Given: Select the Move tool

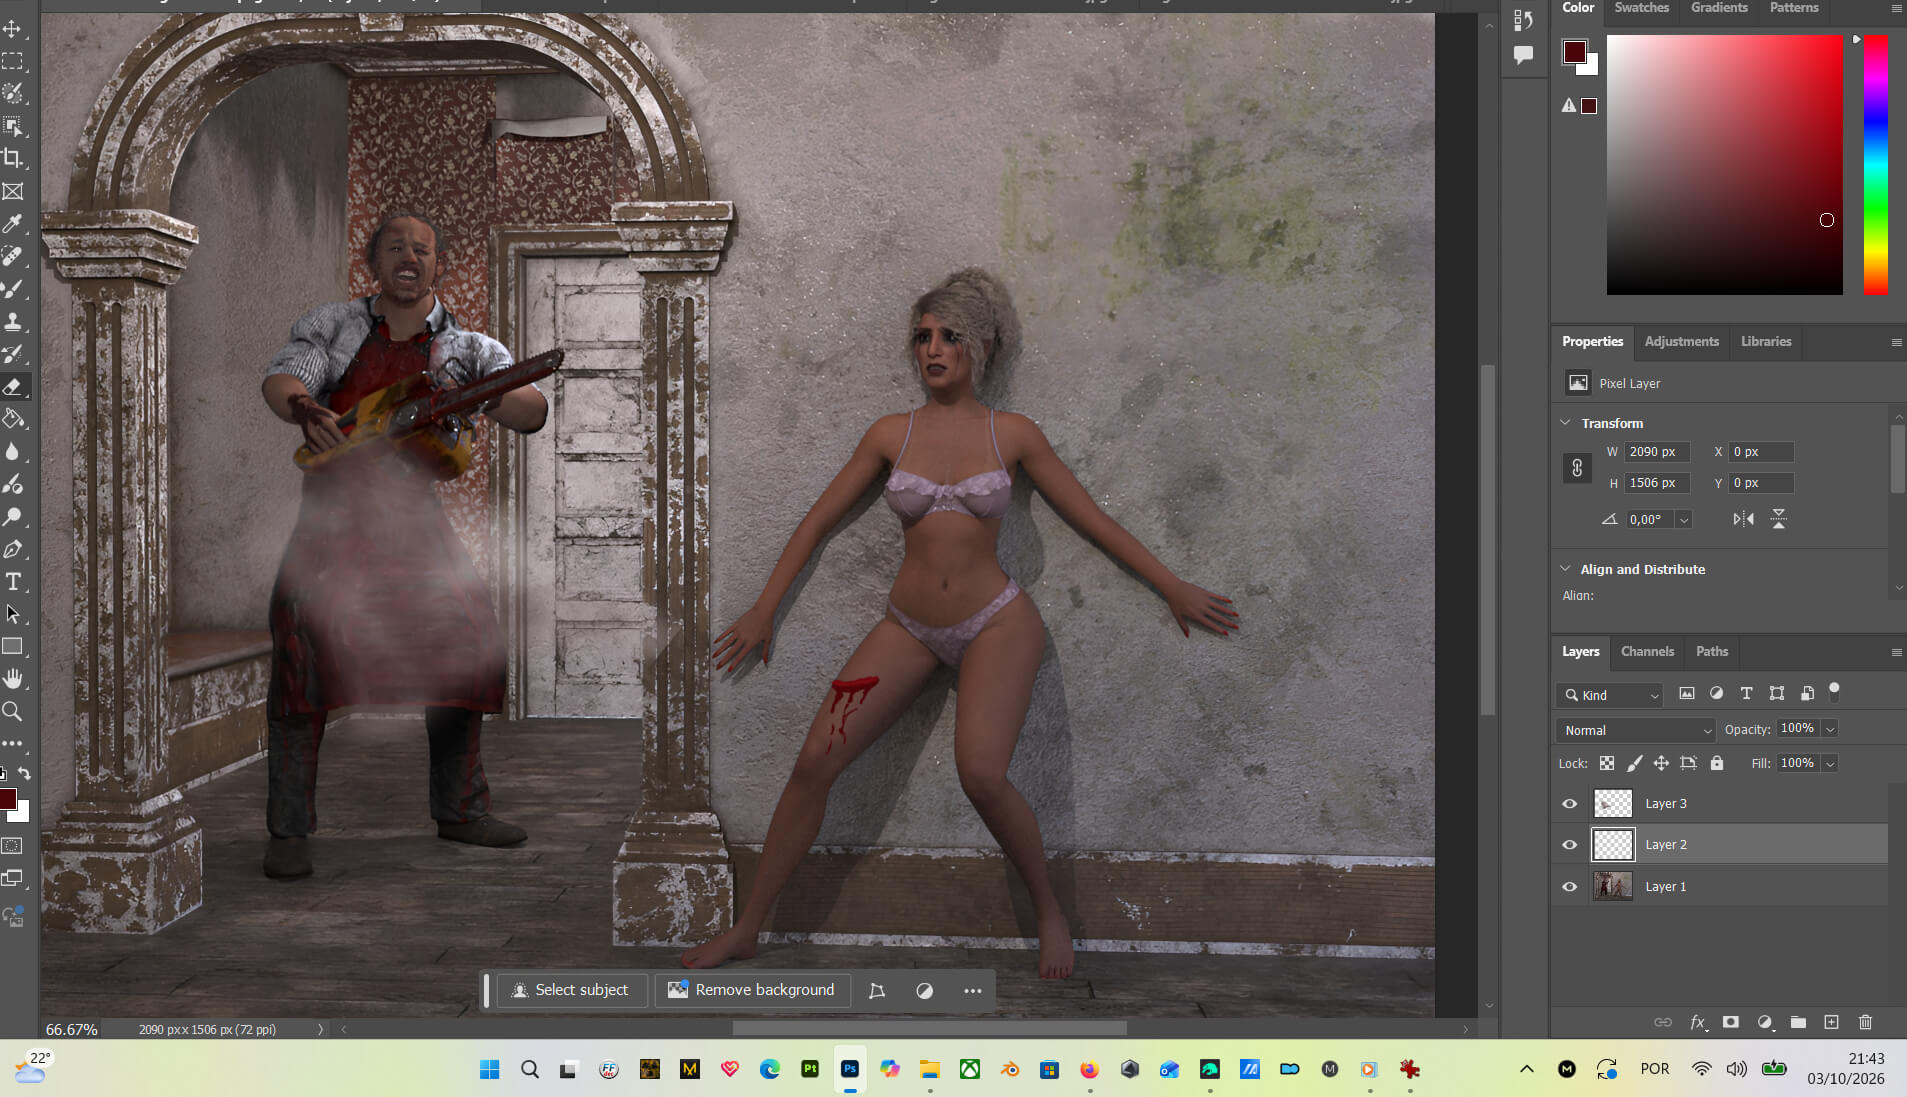Looking at the screenshot, I should point(13,29).
